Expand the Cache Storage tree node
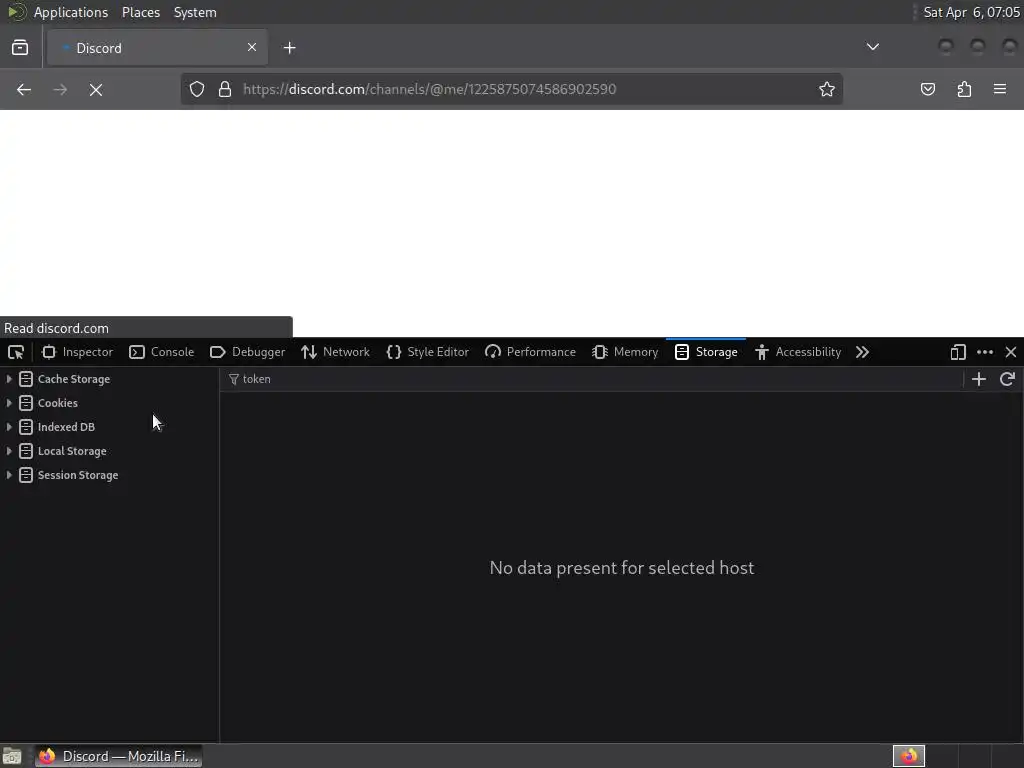Screen dimensions: 1024x768 [x=8, y=379]
